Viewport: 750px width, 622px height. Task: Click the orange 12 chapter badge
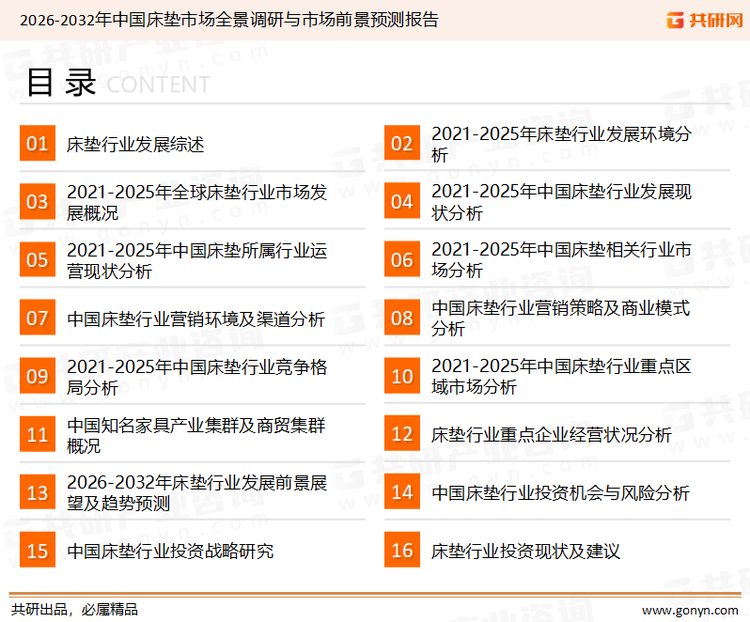coord(402,434)
